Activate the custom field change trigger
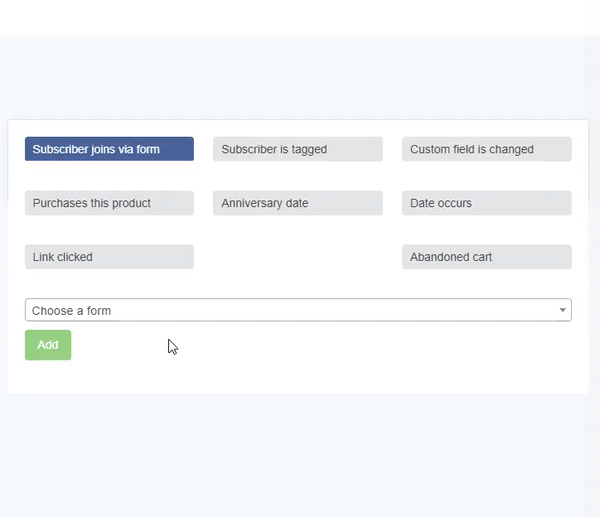Image resolution: width=600 pixels, height=517 pixels. coord(487,149)
